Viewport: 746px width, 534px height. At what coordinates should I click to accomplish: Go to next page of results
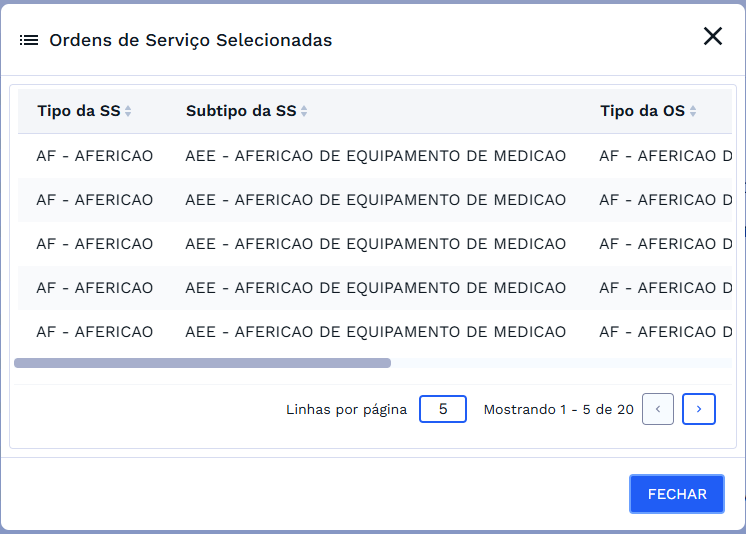(x=699, y=409)
